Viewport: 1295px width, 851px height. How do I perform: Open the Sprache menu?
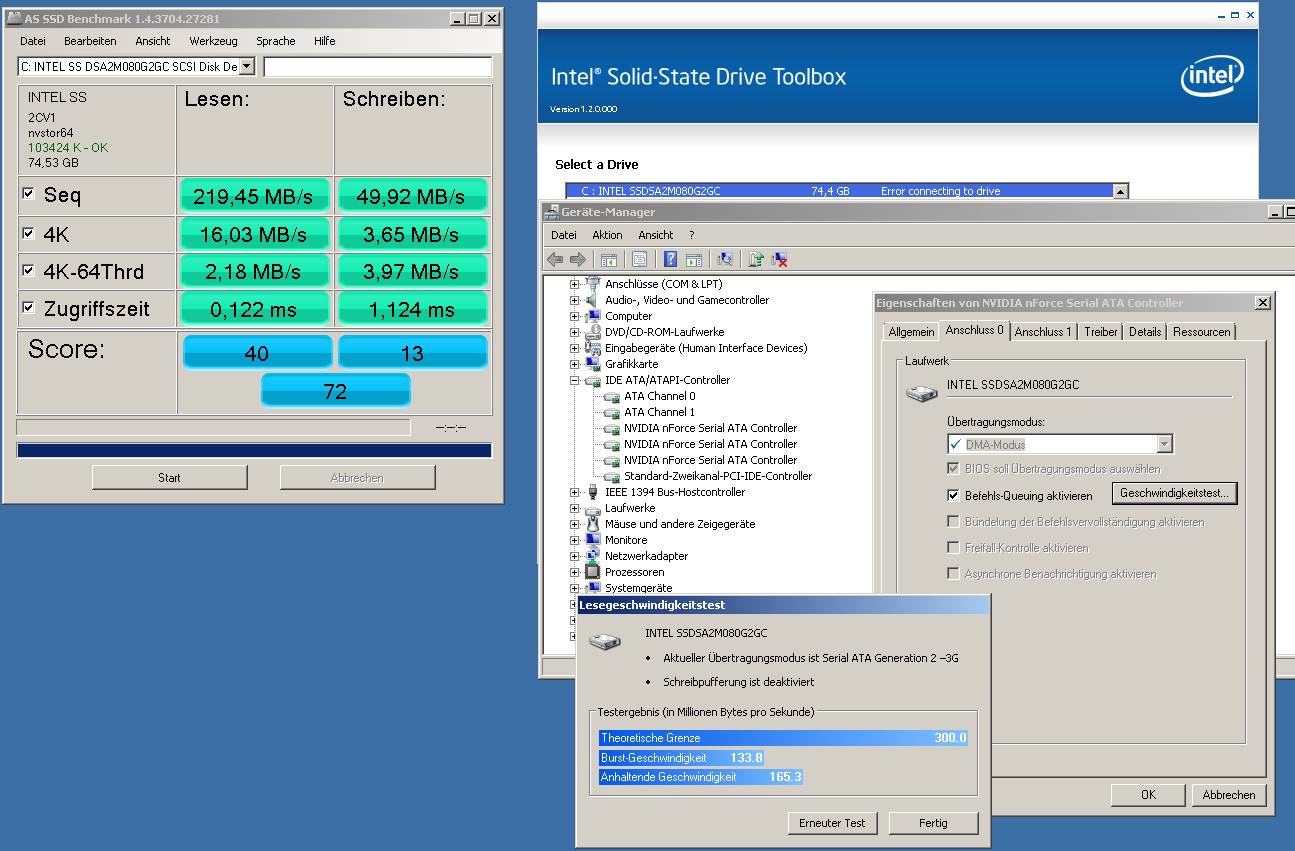pyautogui.click(x=275, y=41)
